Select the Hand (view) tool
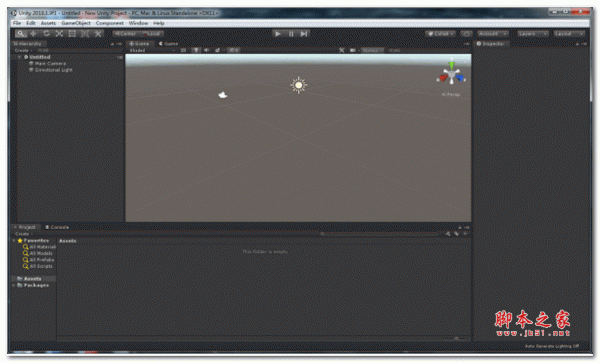The height and width of the screenshot is (363, 600). click(x=20, y=34)
